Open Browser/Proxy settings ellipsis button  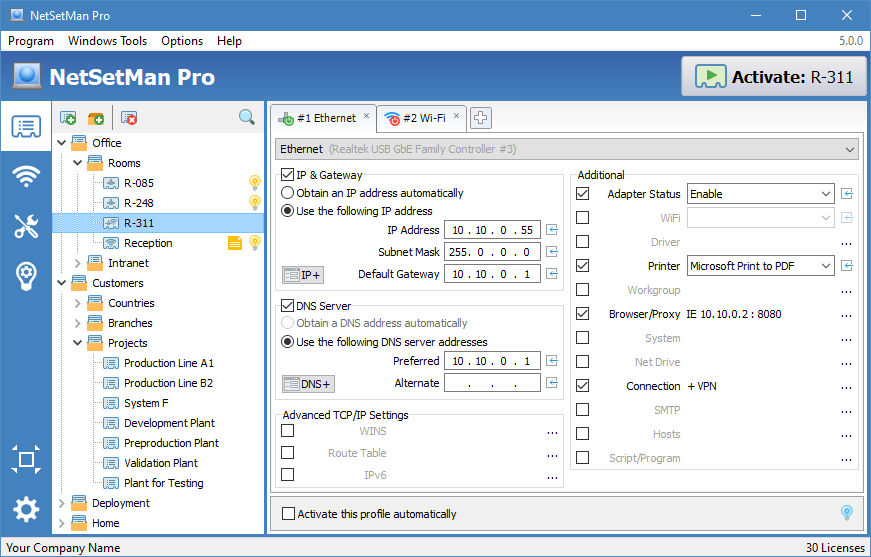[846, 314]
